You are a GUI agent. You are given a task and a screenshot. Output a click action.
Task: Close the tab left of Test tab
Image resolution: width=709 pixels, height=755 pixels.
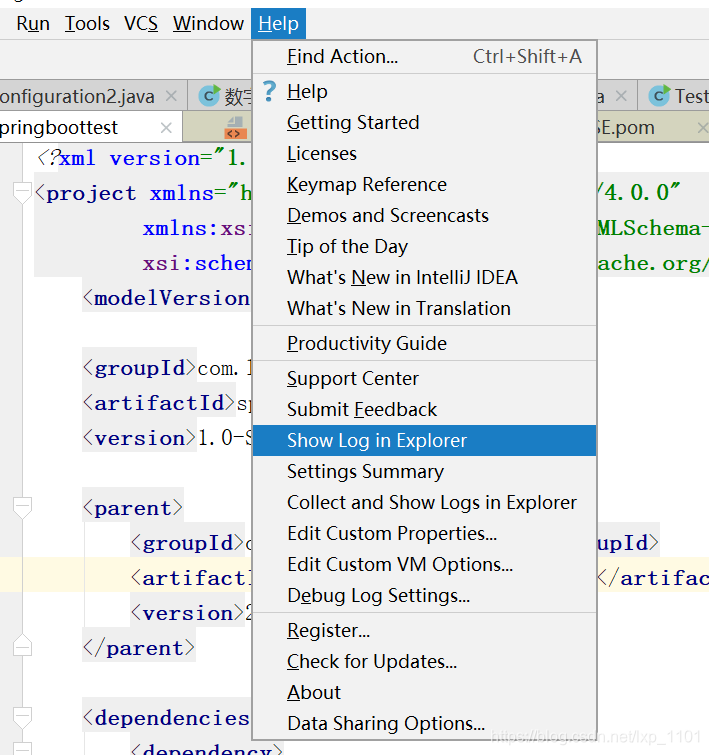(x=621, y=96)
